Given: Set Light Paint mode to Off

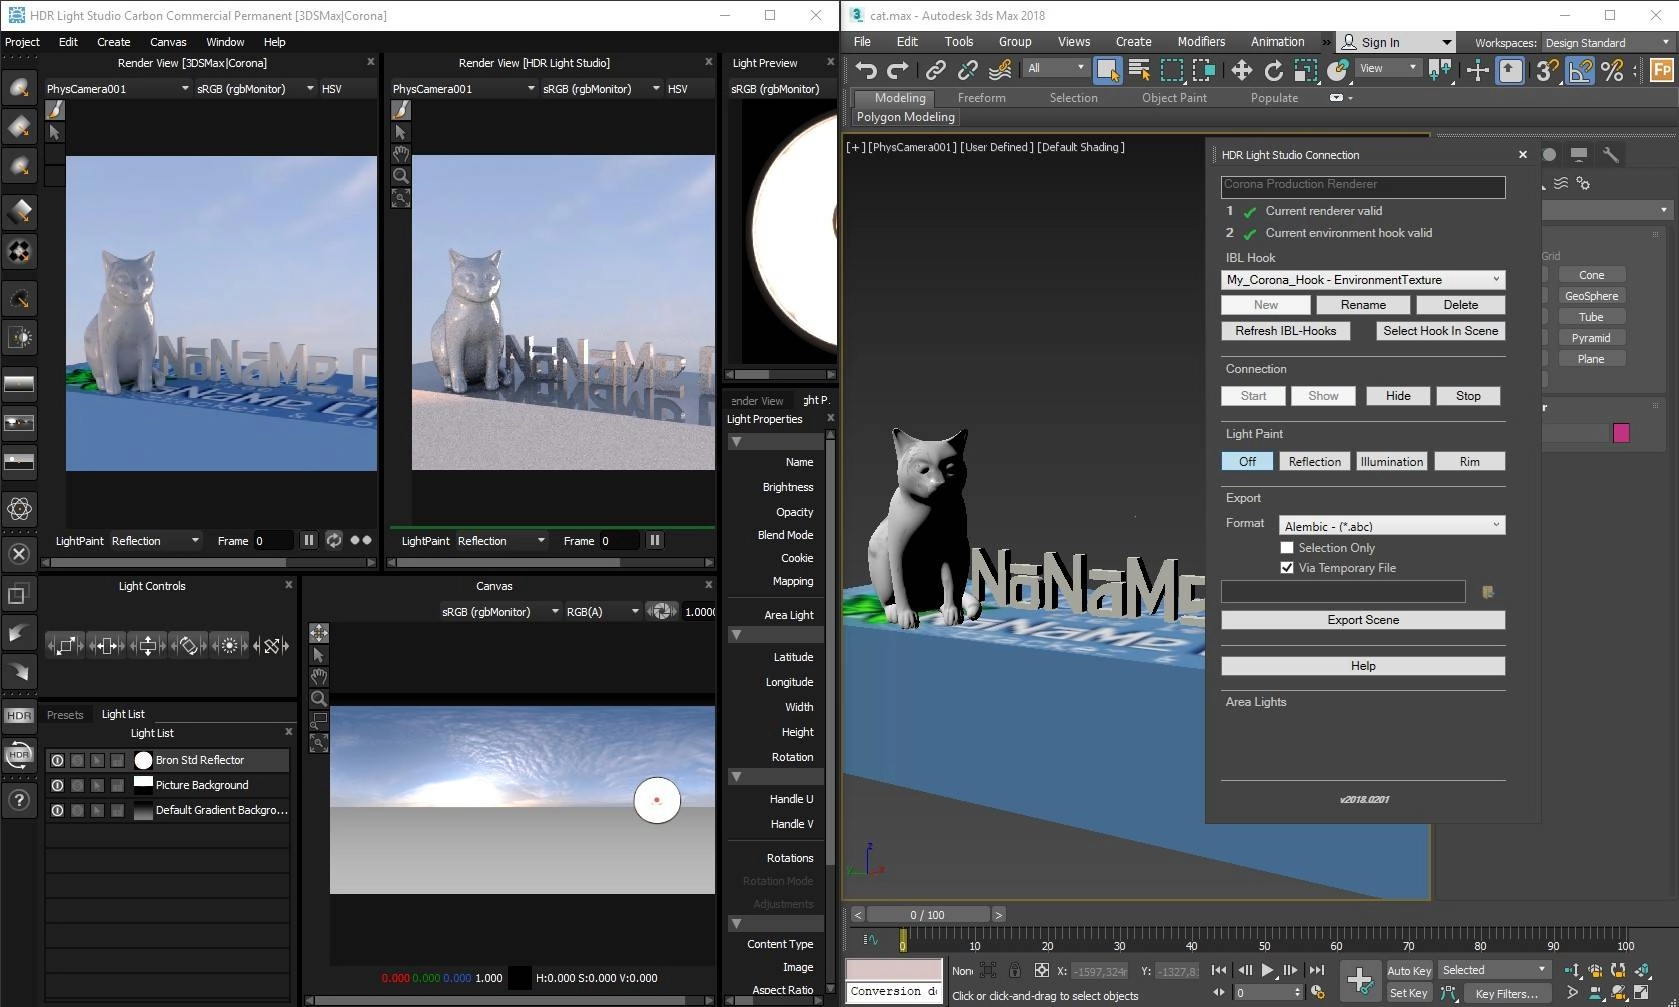Looking at the screenshot, I should [1247, 462].
